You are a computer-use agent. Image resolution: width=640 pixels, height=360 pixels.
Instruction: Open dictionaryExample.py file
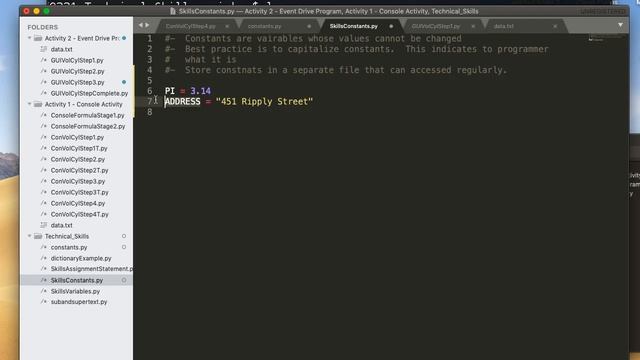point(81,258)
